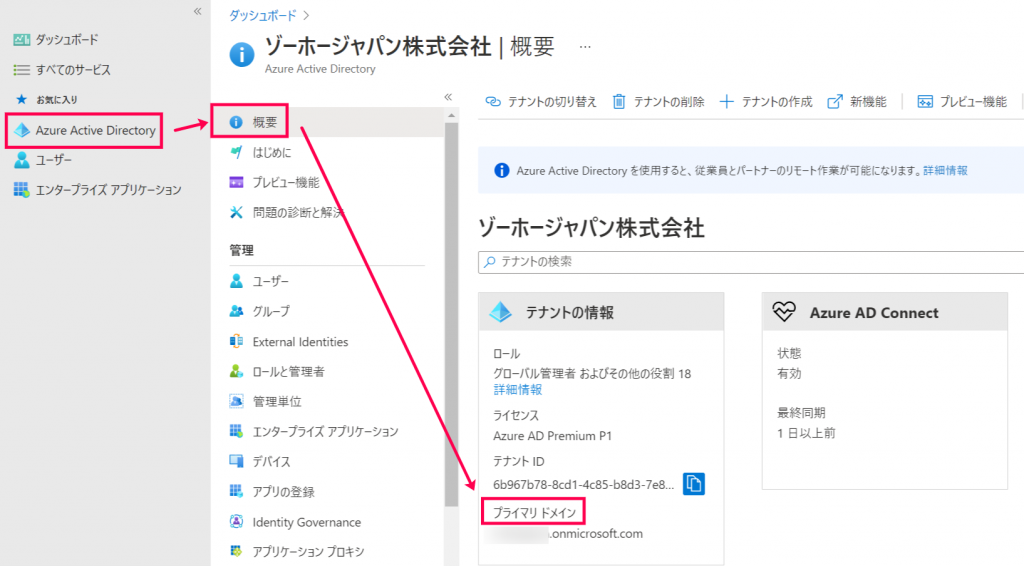The image size is (1024, 566).
Task: Click the はじめに rocket icon
Action: tap(236, 152)
